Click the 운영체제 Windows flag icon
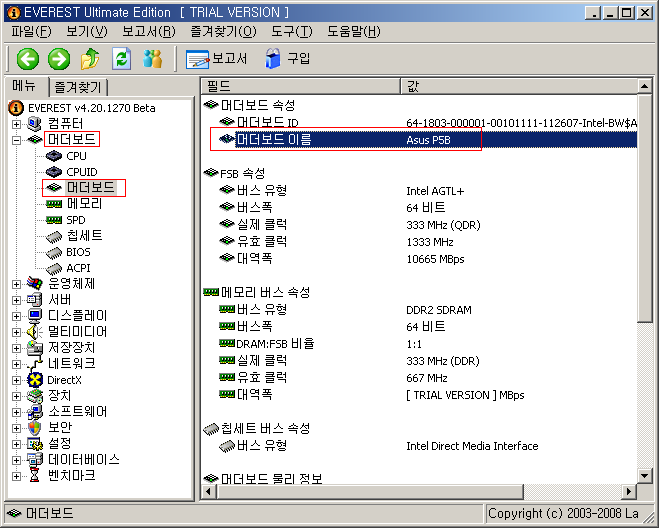 pyautogui.click(x=34, y=283)
